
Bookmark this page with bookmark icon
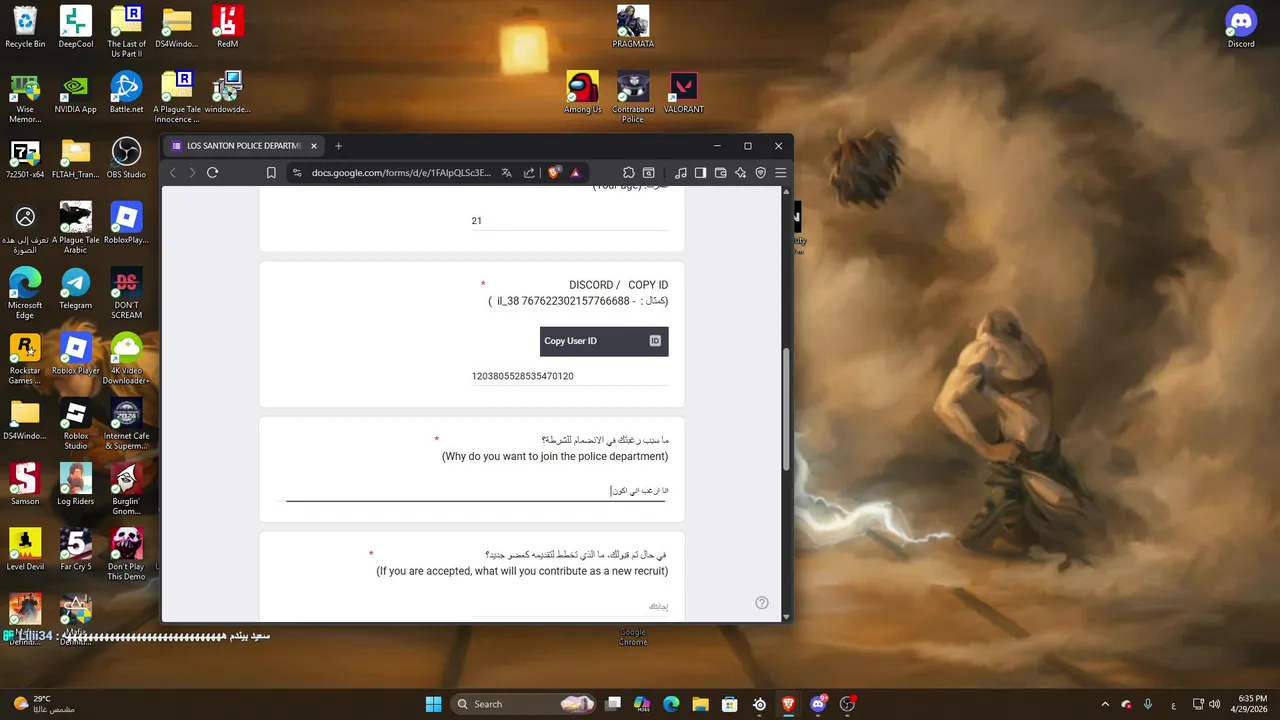pyautogui.click(x=271, y=173)
